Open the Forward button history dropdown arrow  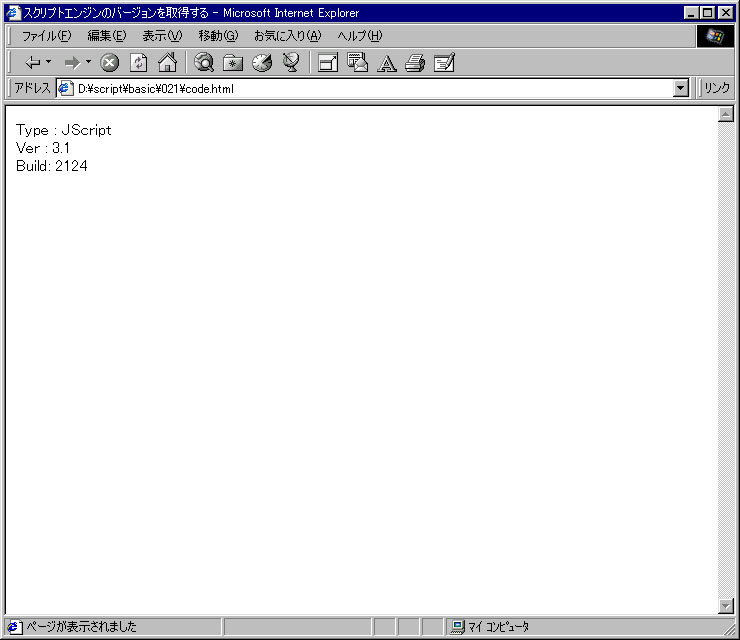[x=88, y=62]
